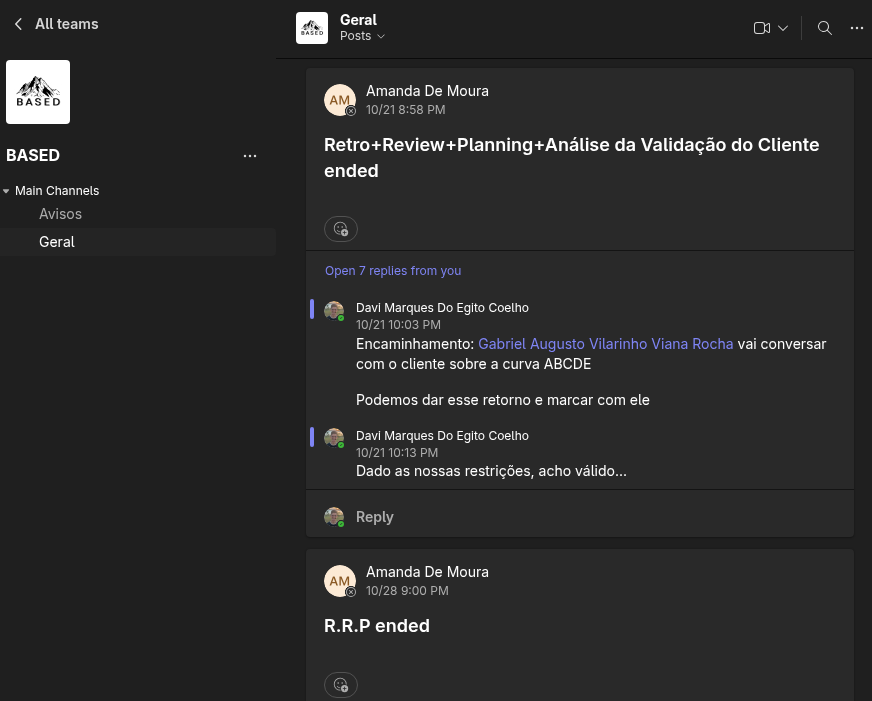Click the Geral channel BASED logo icon
872x701 pixels.
(312, 28)
